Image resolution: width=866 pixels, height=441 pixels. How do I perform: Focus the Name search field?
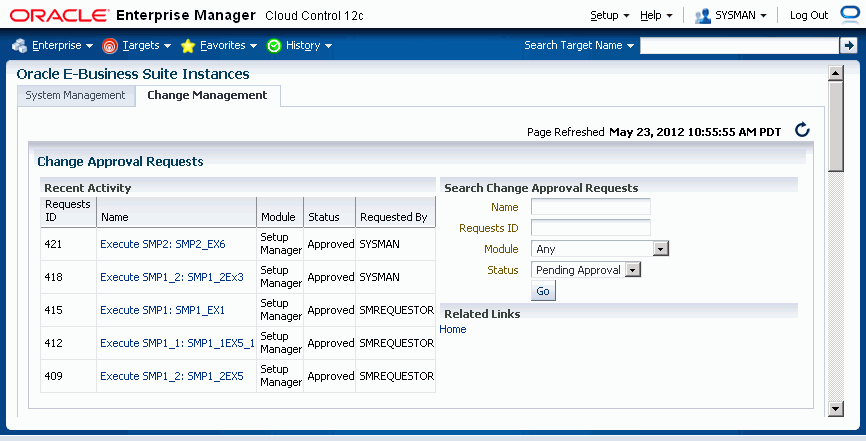point(590,207)
